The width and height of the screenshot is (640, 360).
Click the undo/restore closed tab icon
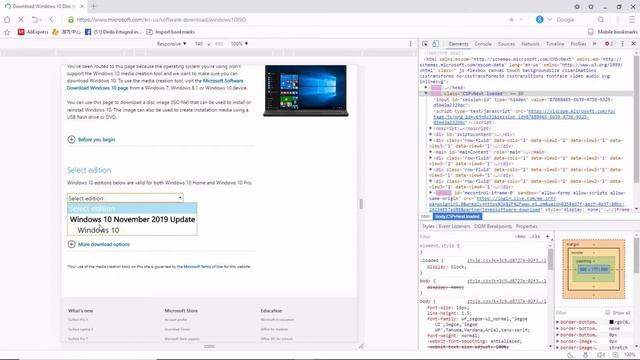pyautogui.click(x=35, y=20)
